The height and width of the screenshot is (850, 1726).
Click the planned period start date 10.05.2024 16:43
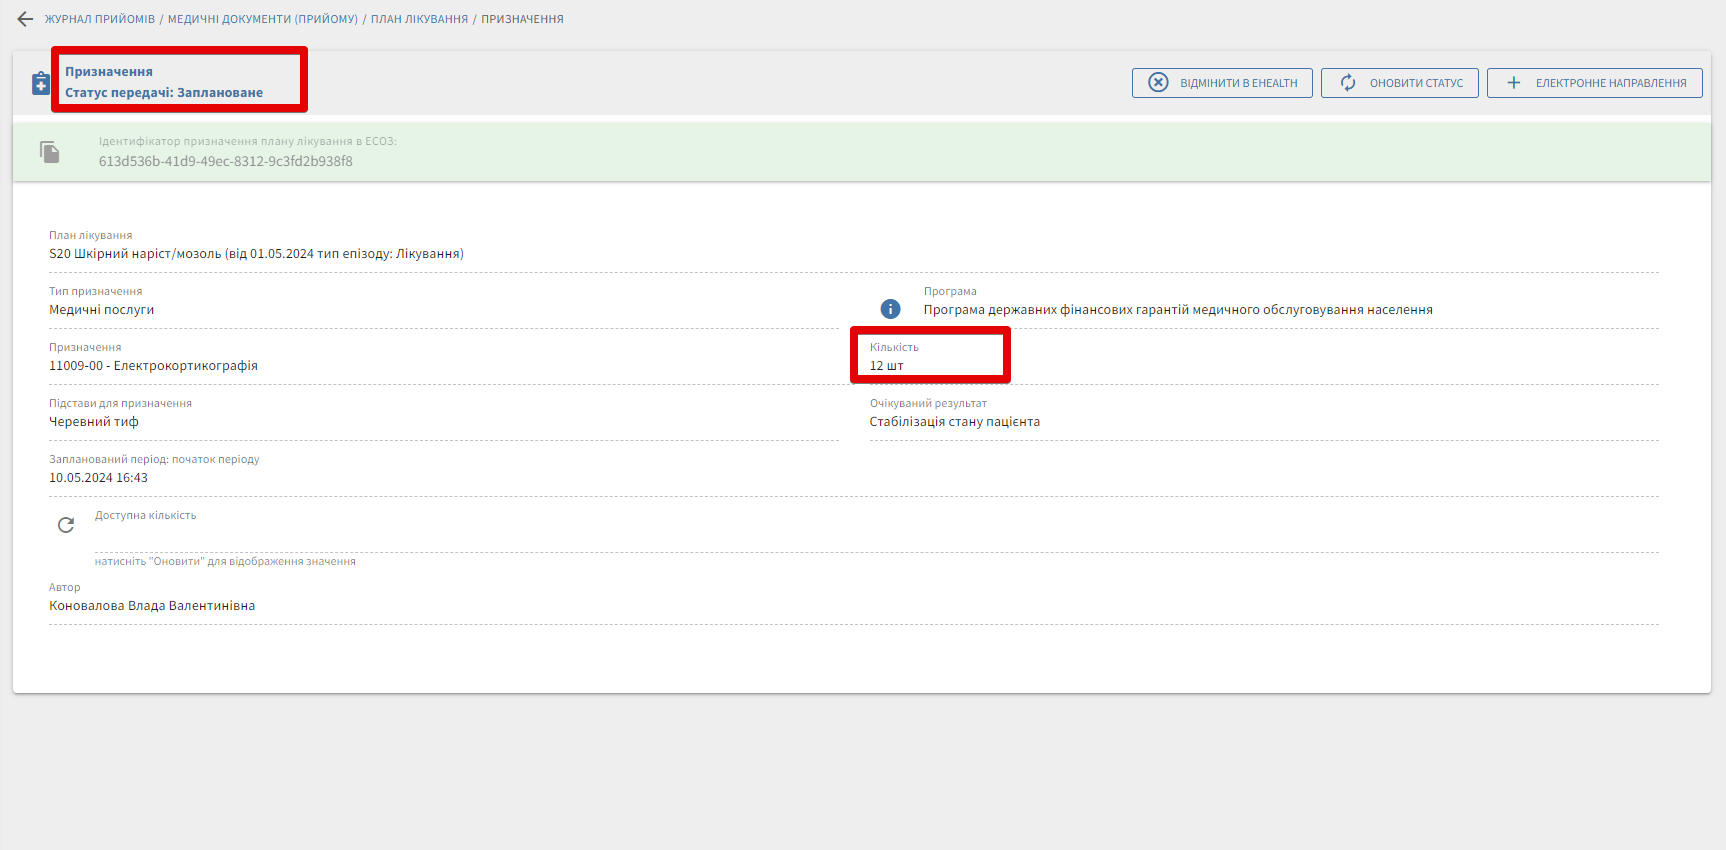[98, 478]
